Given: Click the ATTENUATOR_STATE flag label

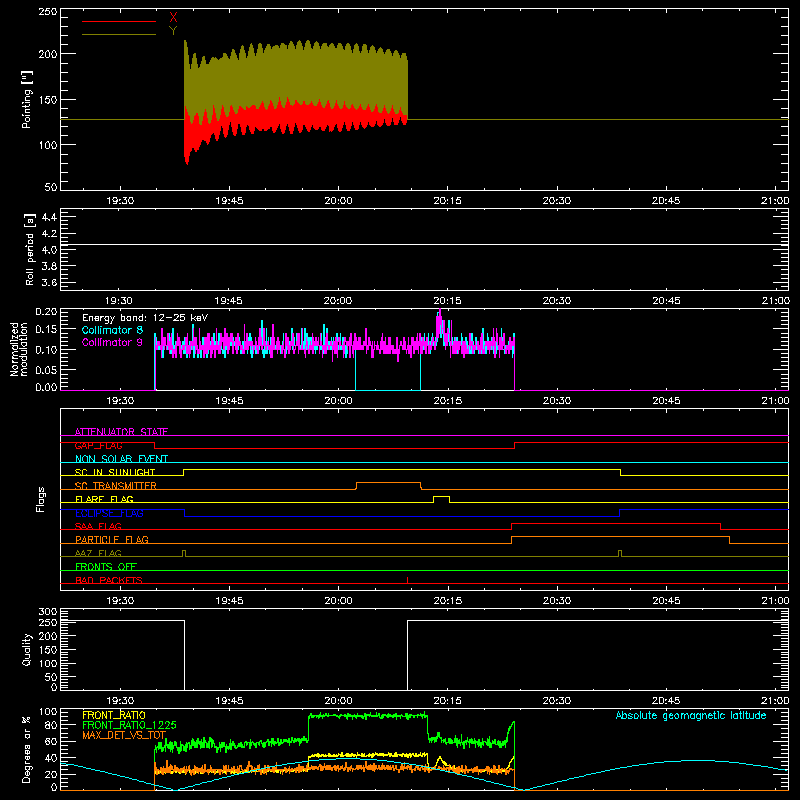Looking at the screenshot, I should click(x=121, y=432).
